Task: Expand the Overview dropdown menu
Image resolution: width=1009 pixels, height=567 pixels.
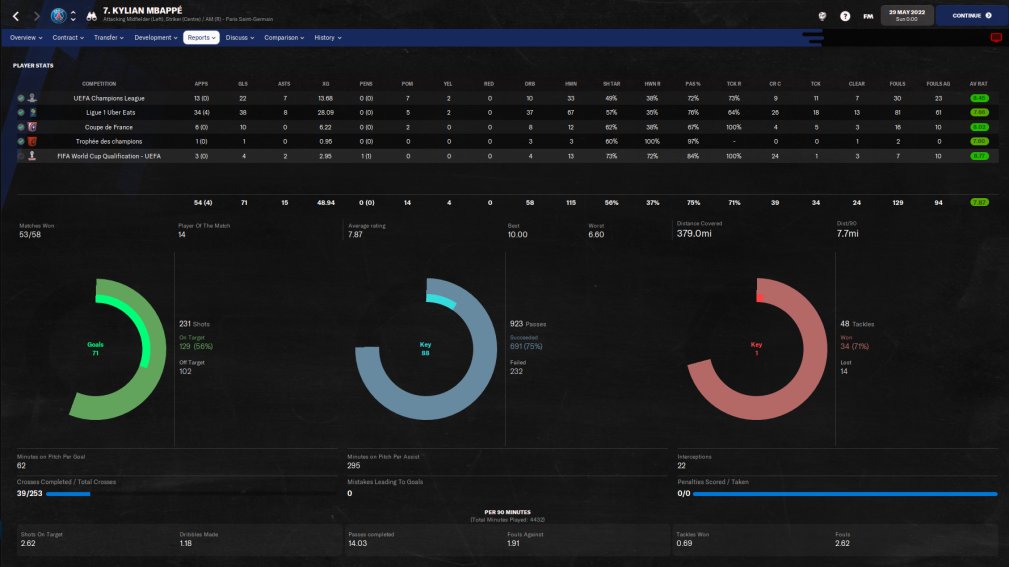Action: point(26,38)
